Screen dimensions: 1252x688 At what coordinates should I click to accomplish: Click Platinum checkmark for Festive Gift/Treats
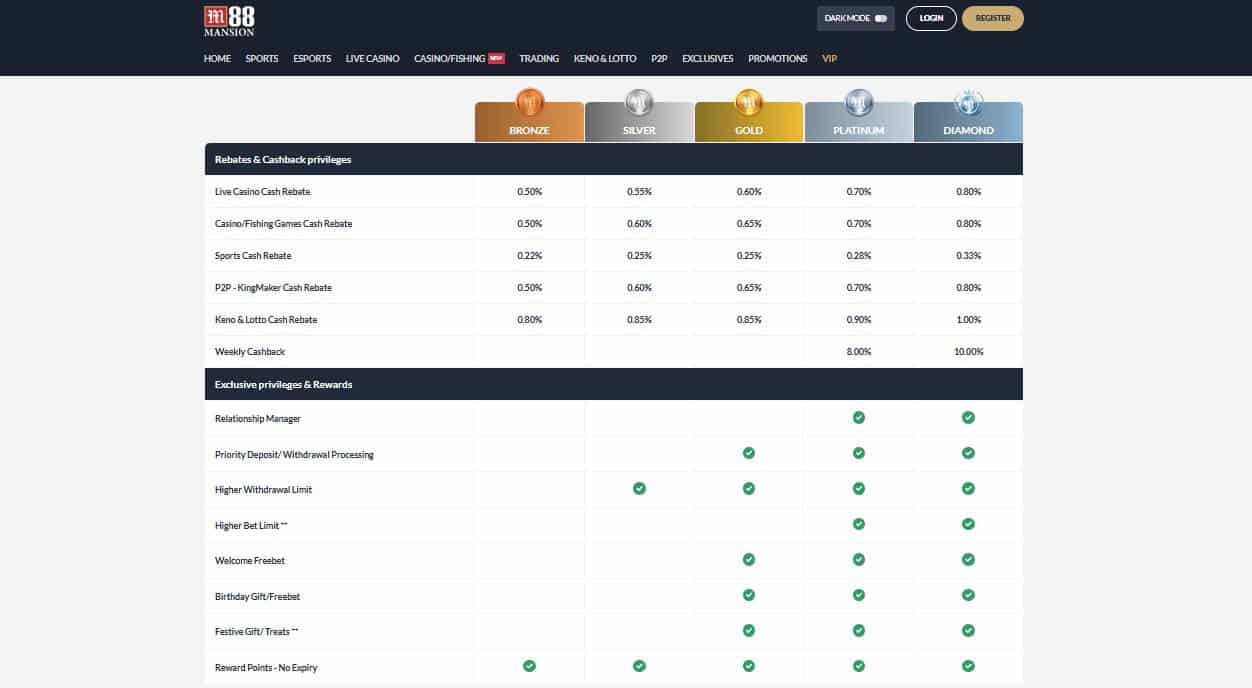click(x=859, y=631)
